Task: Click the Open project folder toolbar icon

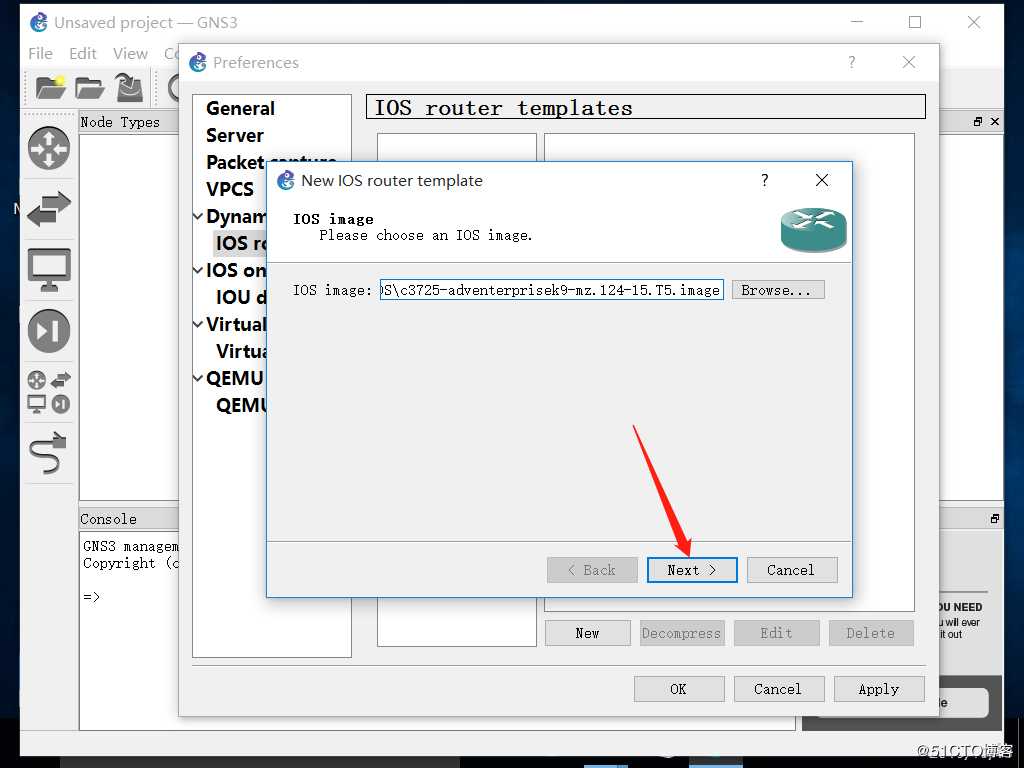Action: coord(89,87)
